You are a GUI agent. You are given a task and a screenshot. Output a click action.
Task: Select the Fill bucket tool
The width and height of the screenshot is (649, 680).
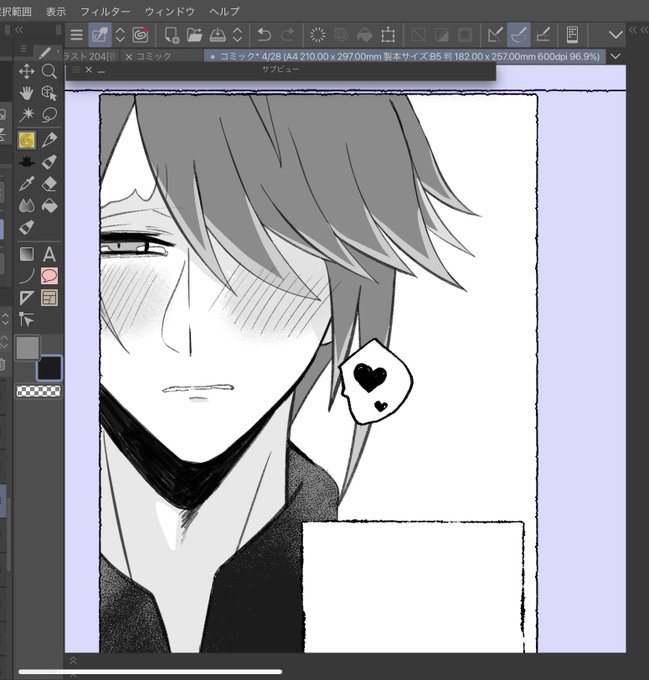tap(49, 206)
